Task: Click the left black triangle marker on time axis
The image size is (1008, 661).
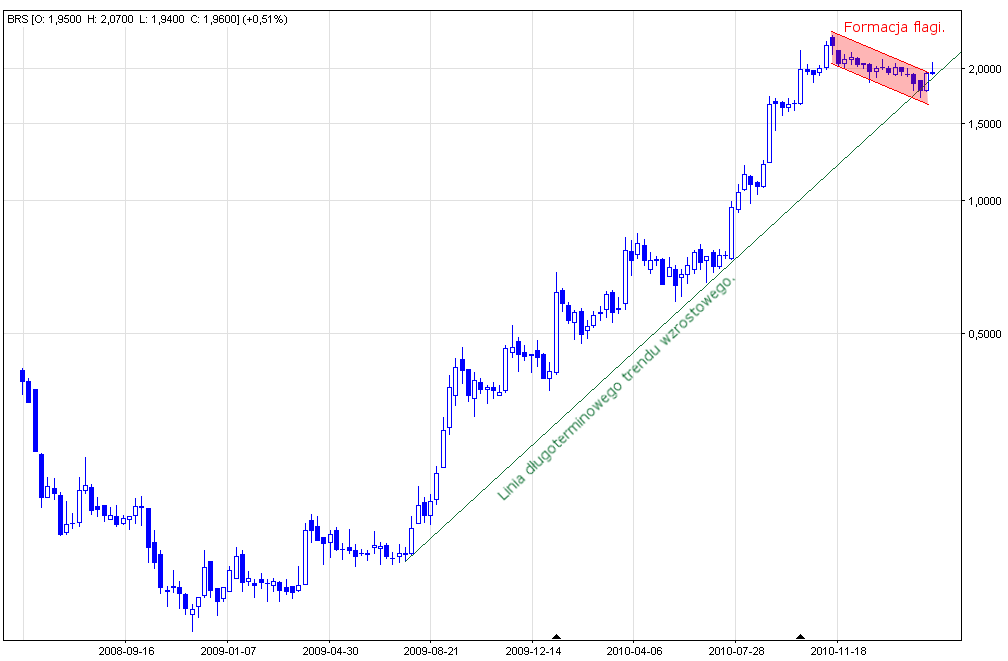Action: [557, 636]
